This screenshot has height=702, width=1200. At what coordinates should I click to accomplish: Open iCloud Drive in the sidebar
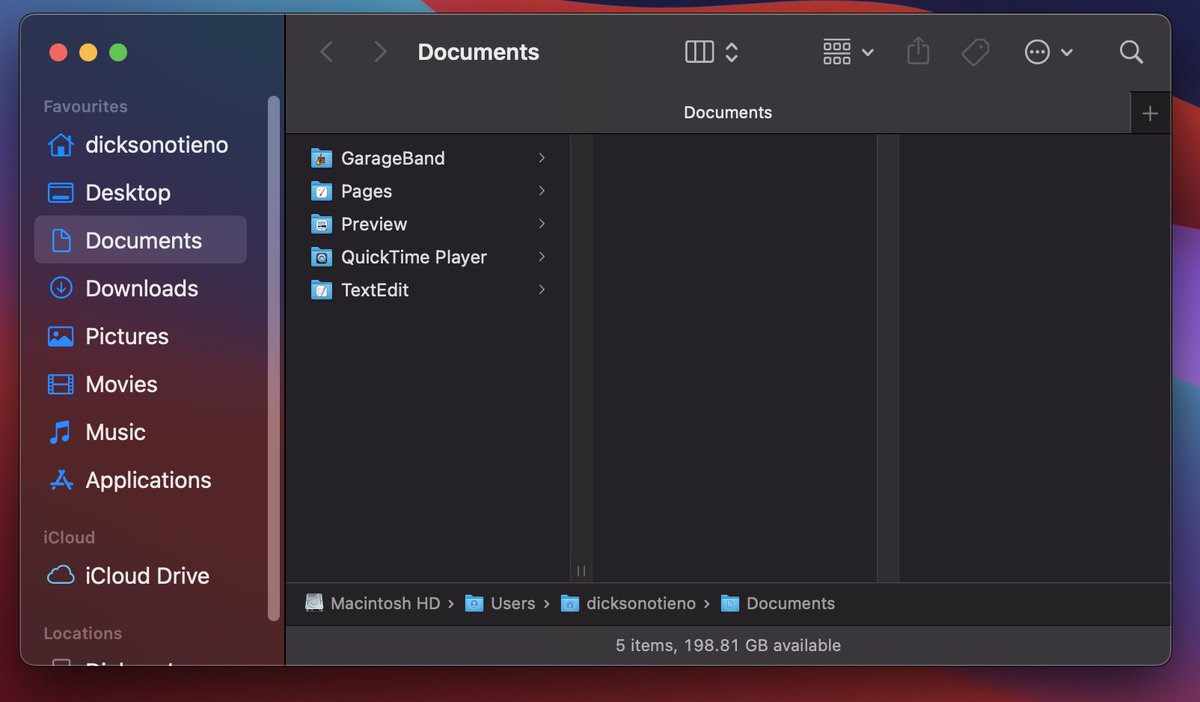pyautogui.click(x=140, y=576)
